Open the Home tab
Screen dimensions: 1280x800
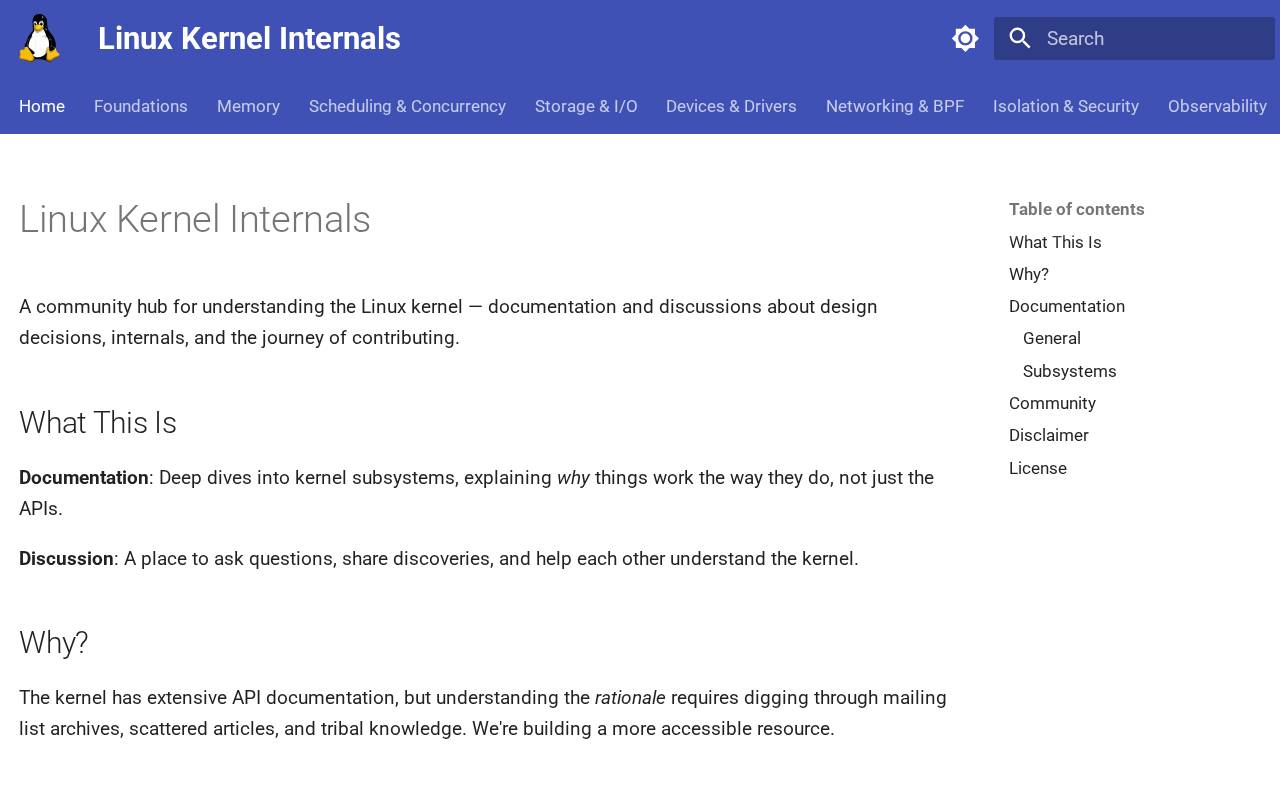pyautogui.click(x=42, y=106)
